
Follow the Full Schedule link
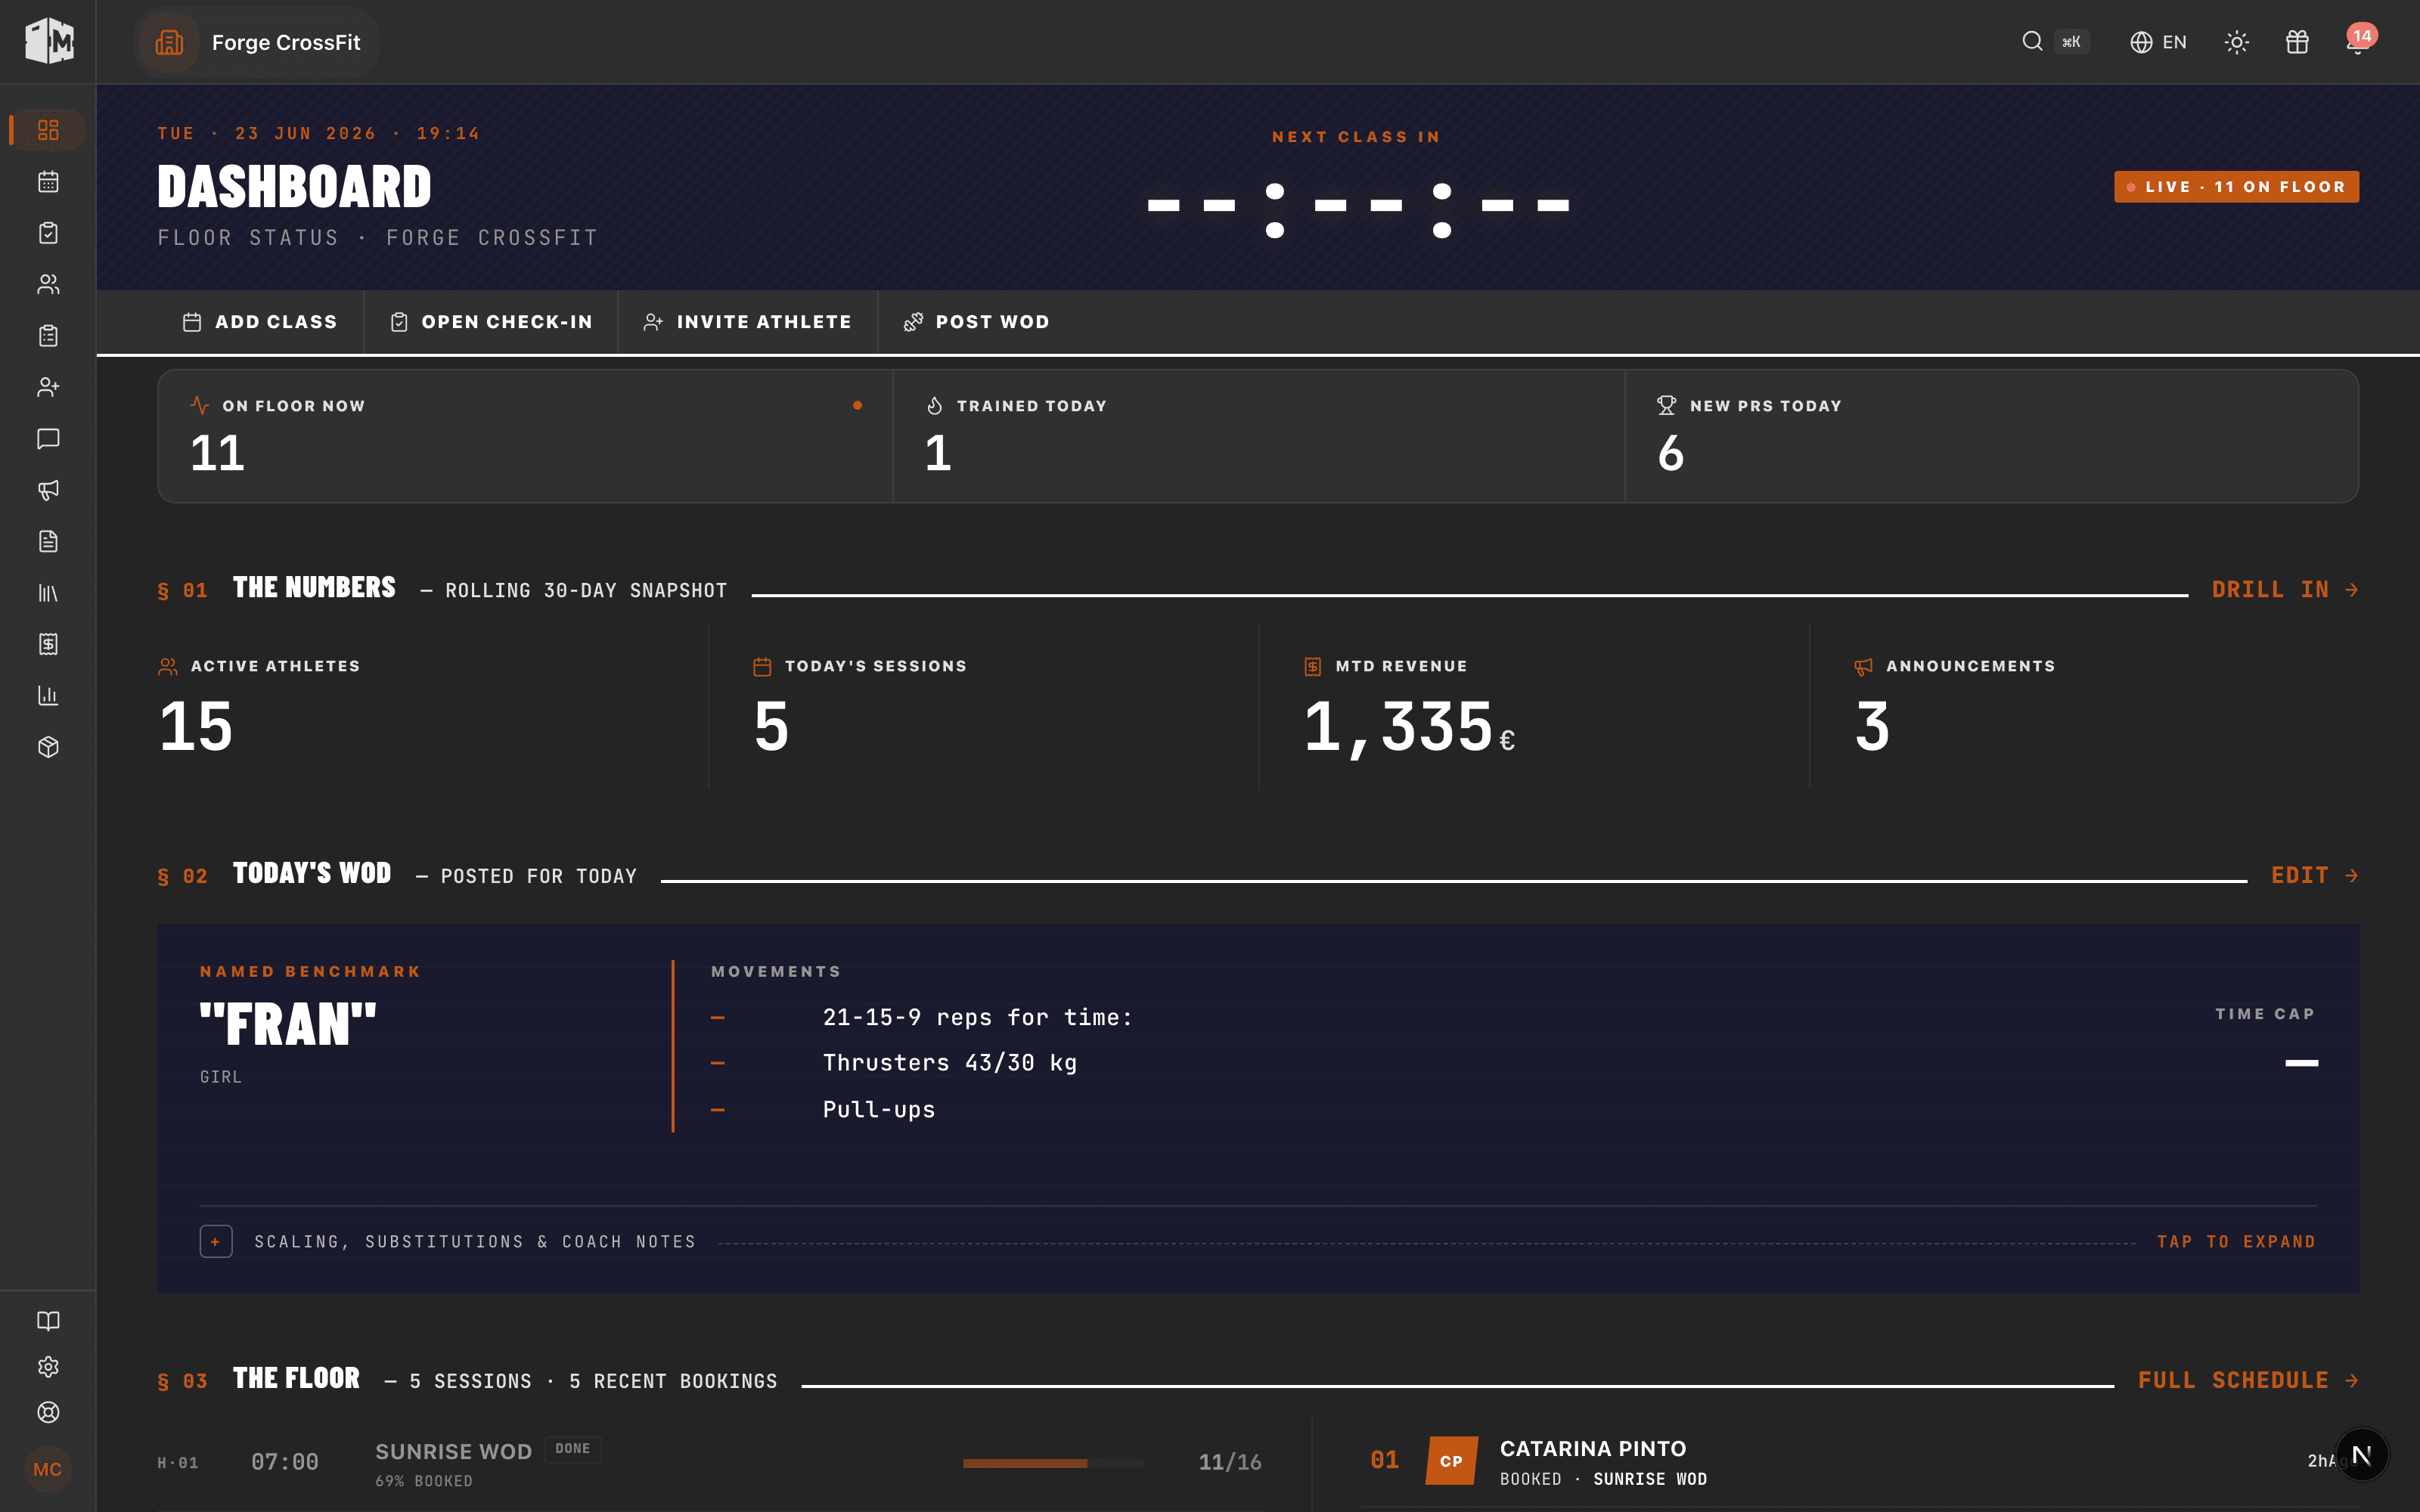(2248, 1381)
